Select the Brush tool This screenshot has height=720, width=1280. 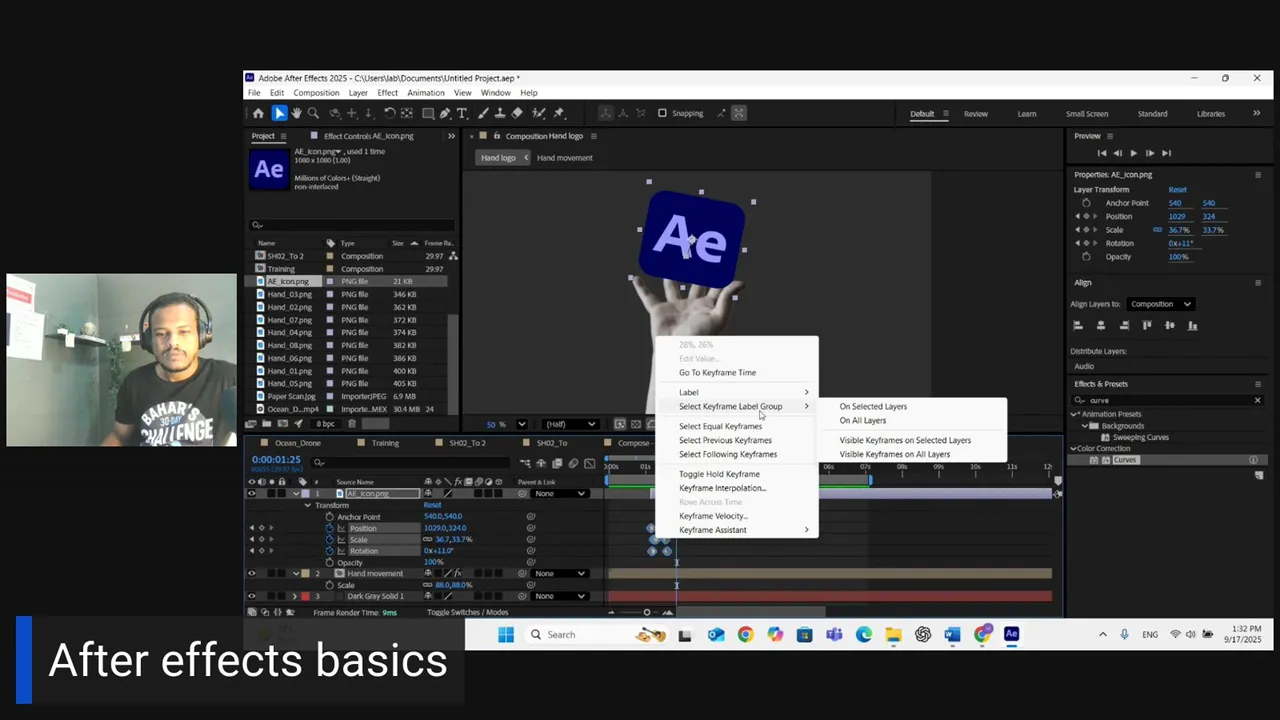[x=483, y=113]
